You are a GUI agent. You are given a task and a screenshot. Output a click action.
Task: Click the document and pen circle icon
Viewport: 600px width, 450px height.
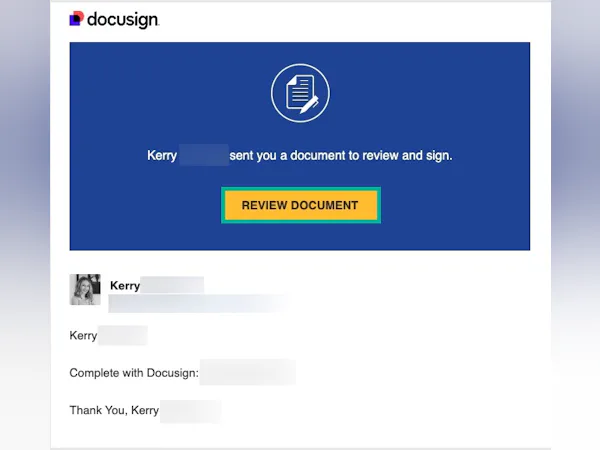(x=300, y=93)
